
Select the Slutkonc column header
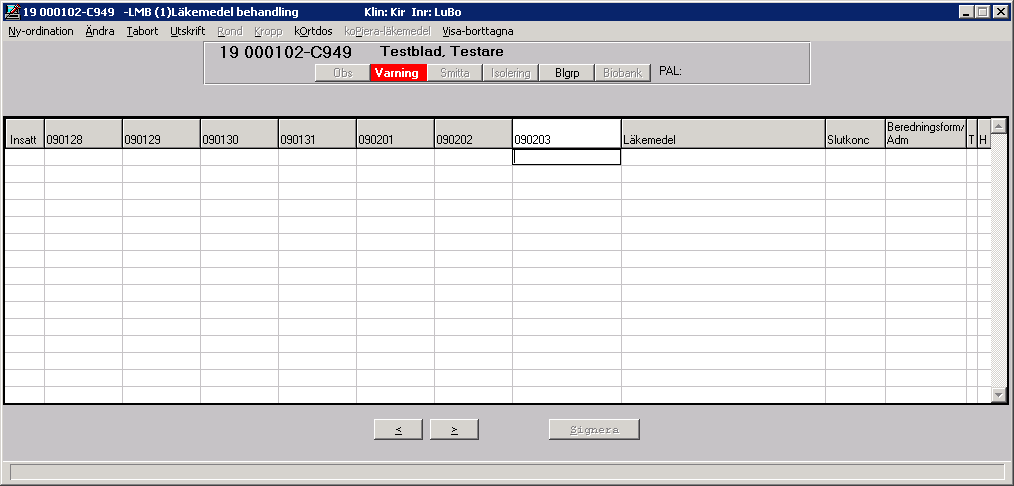click(856, 134)
